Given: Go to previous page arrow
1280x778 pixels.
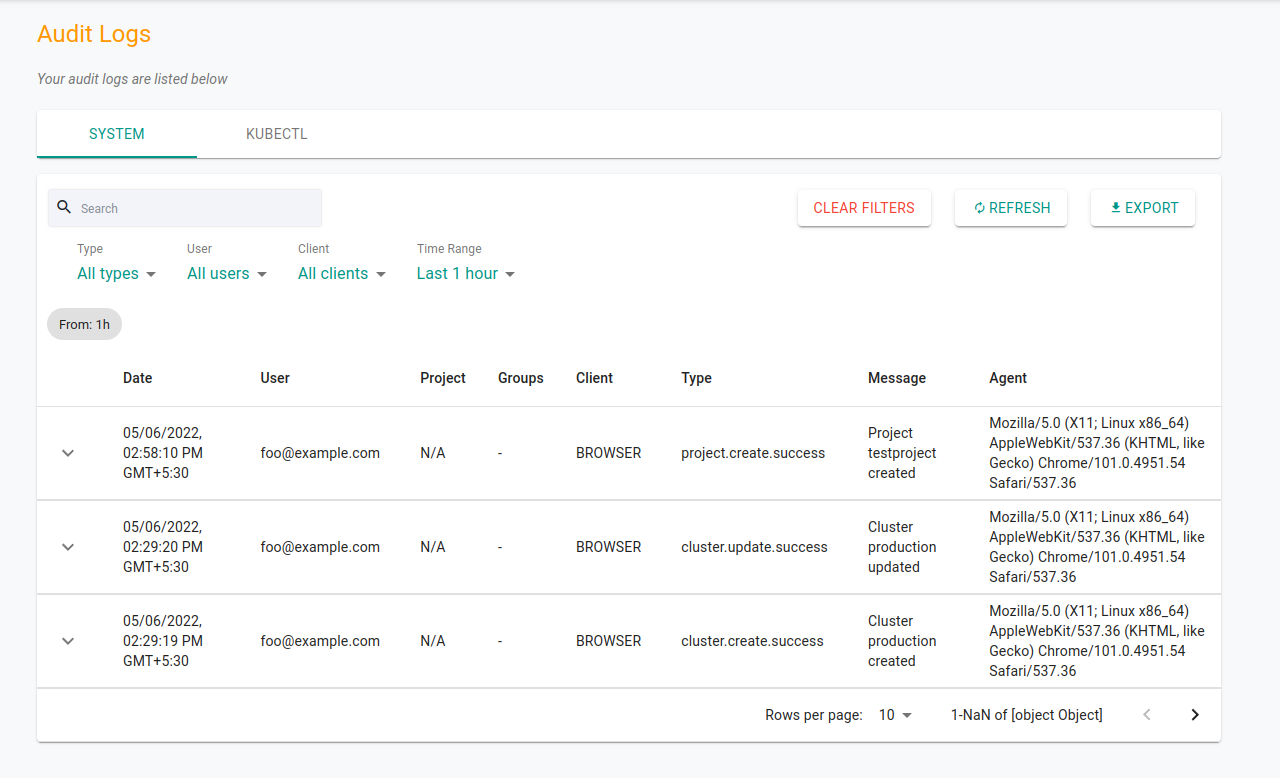Looking at the screenshot, I should tap(1147, 715).
